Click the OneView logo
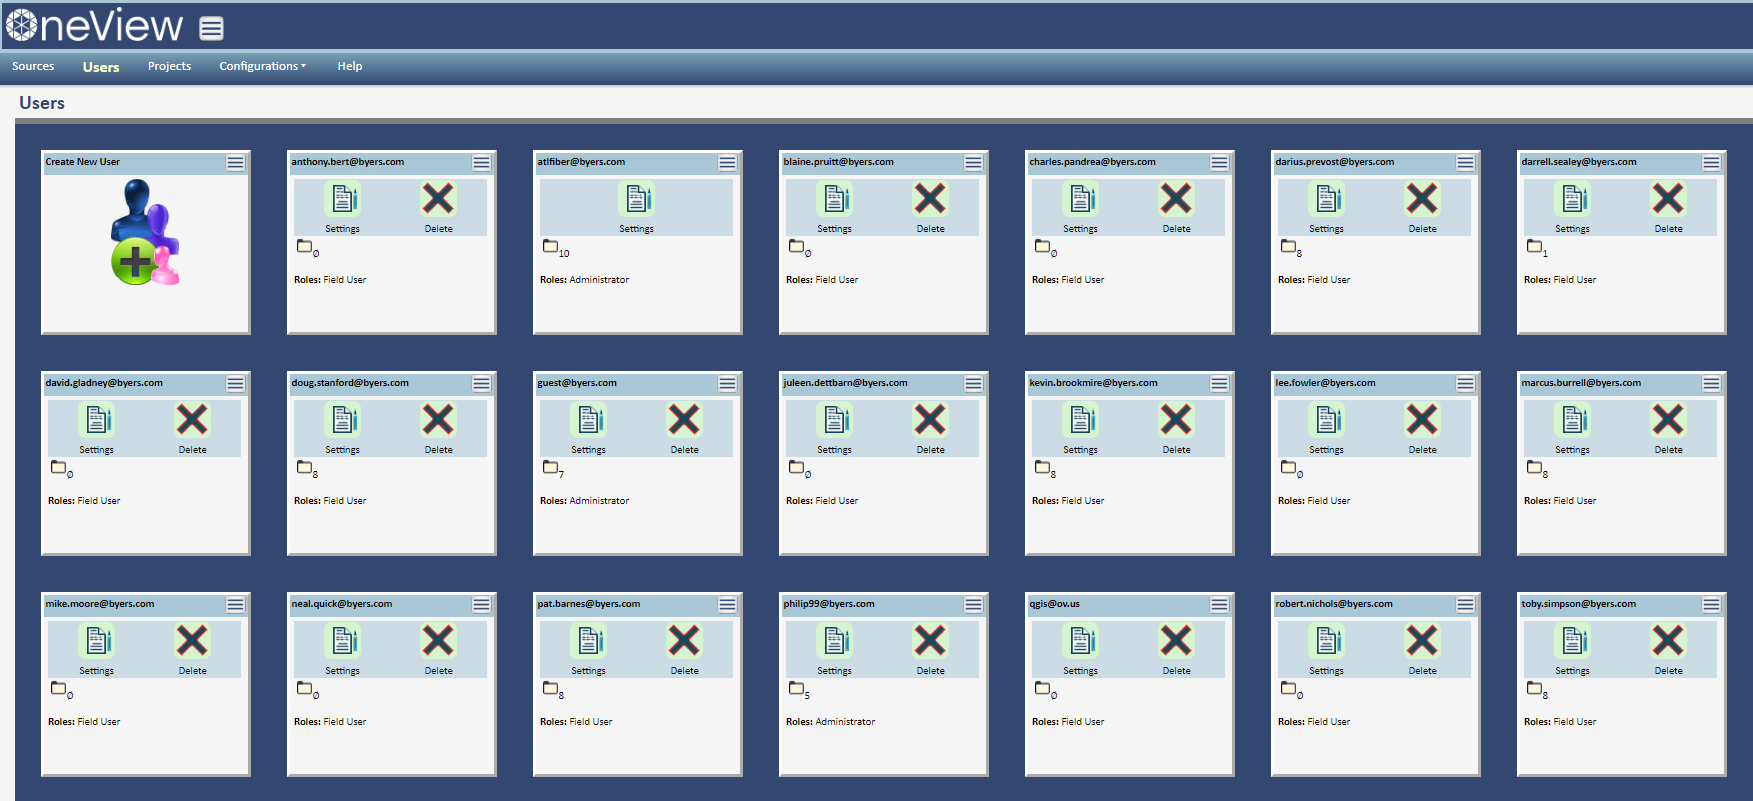 tap(94, 25)
